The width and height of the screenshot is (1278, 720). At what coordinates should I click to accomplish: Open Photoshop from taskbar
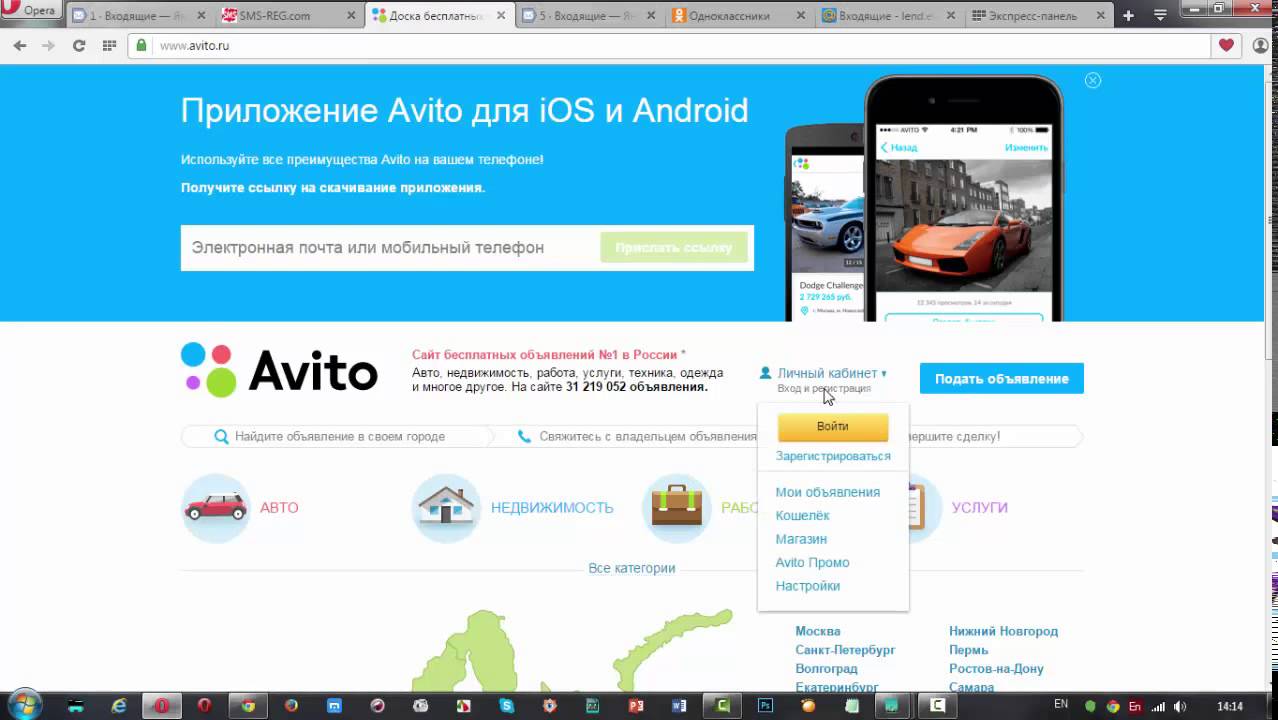[766, 705]
